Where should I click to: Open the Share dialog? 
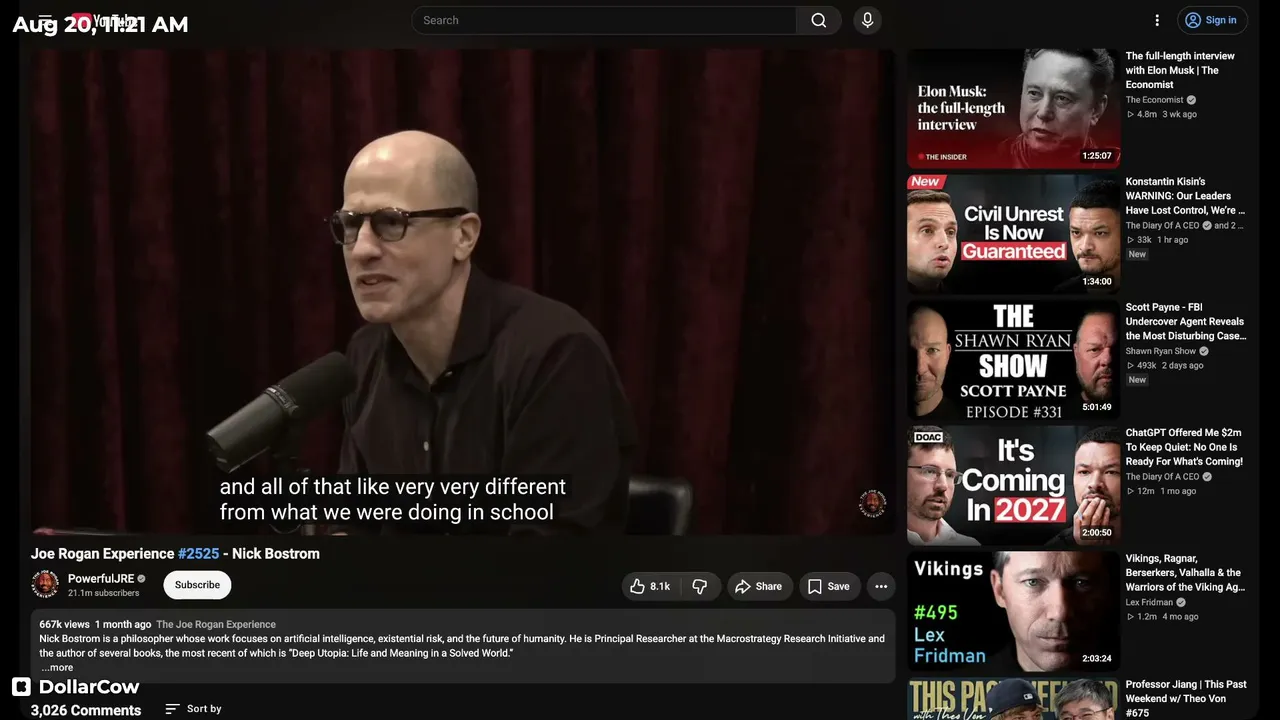pyautogui.click(x=760, y=587)
